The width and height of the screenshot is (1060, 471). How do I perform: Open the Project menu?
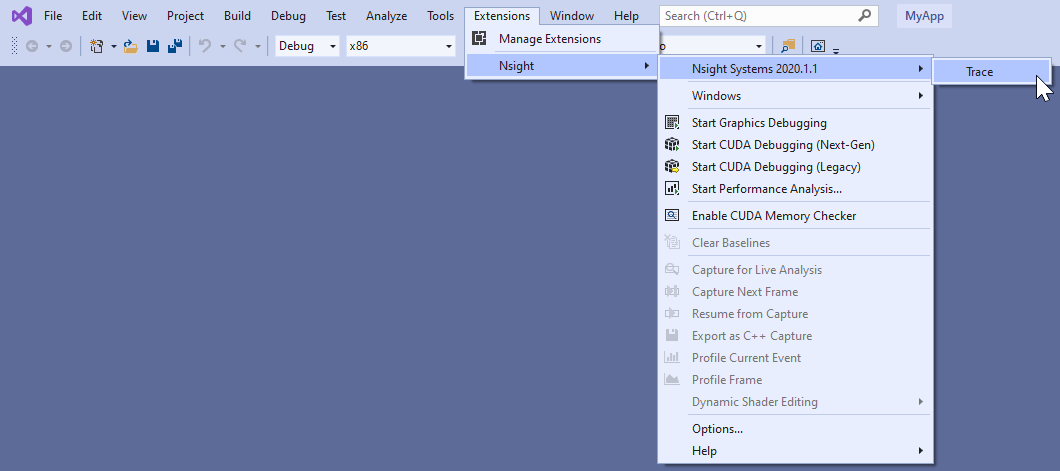point(185,16)
